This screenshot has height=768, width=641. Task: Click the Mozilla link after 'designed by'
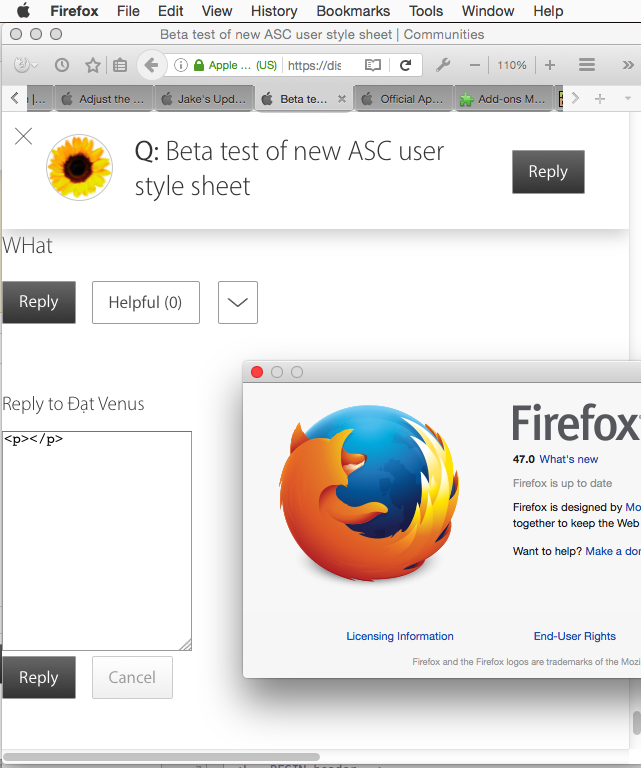click(633, 507)
